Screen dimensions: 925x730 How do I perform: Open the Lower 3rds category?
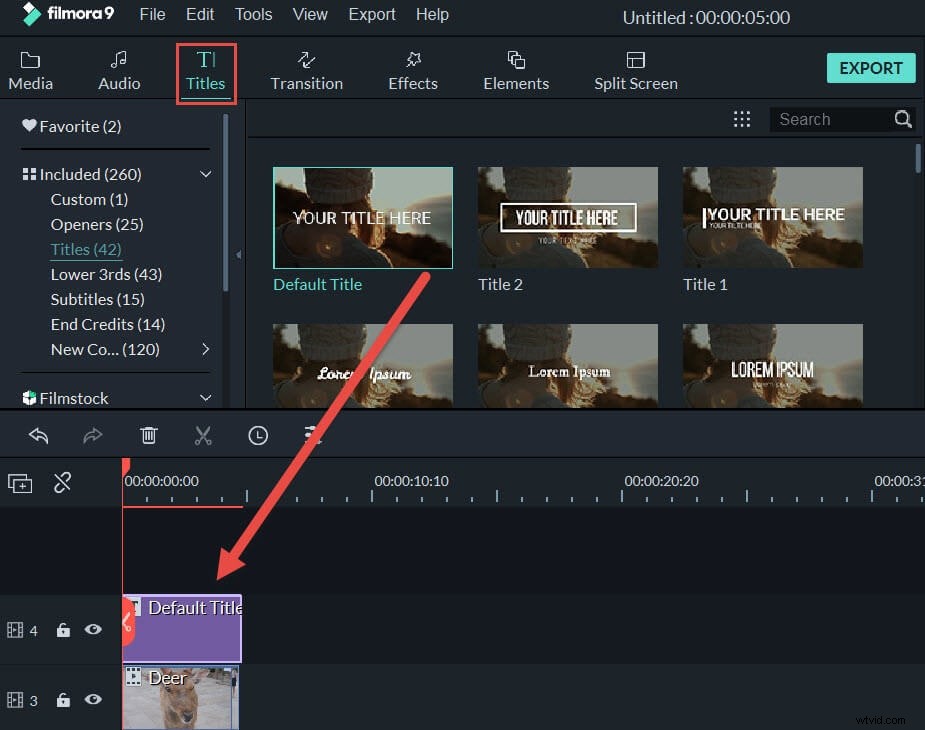(x=105, y=274)
